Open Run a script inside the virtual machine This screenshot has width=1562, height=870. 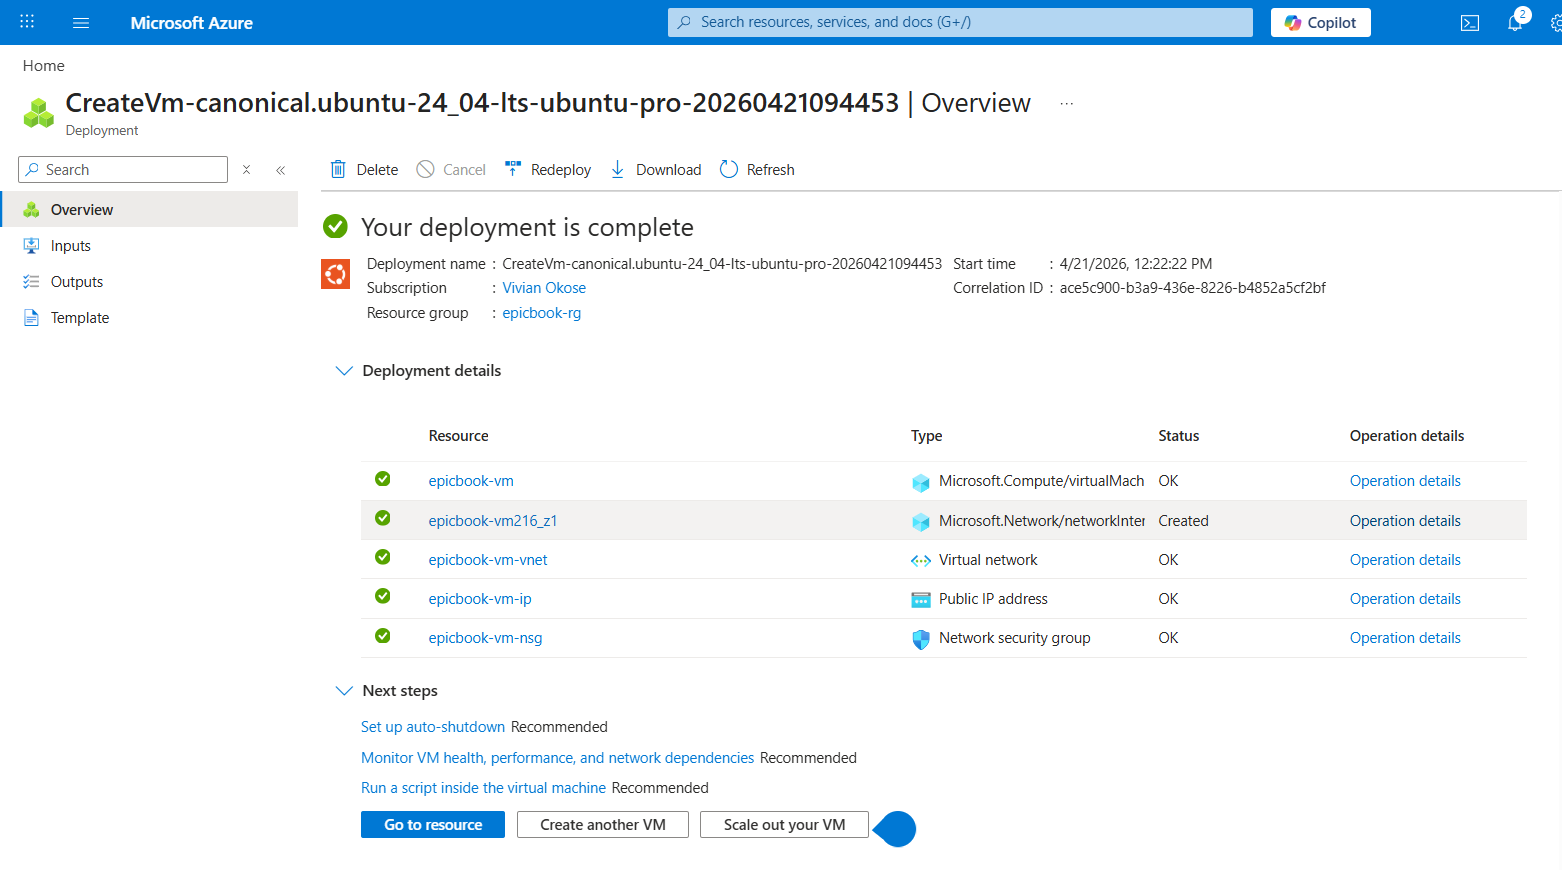click(x=484, y=788)
